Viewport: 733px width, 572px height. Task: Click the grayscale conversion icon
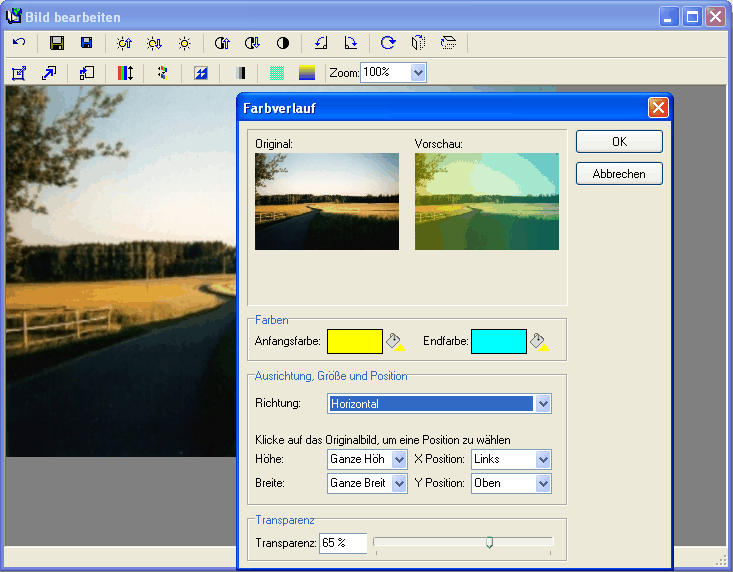click(240, 73)
